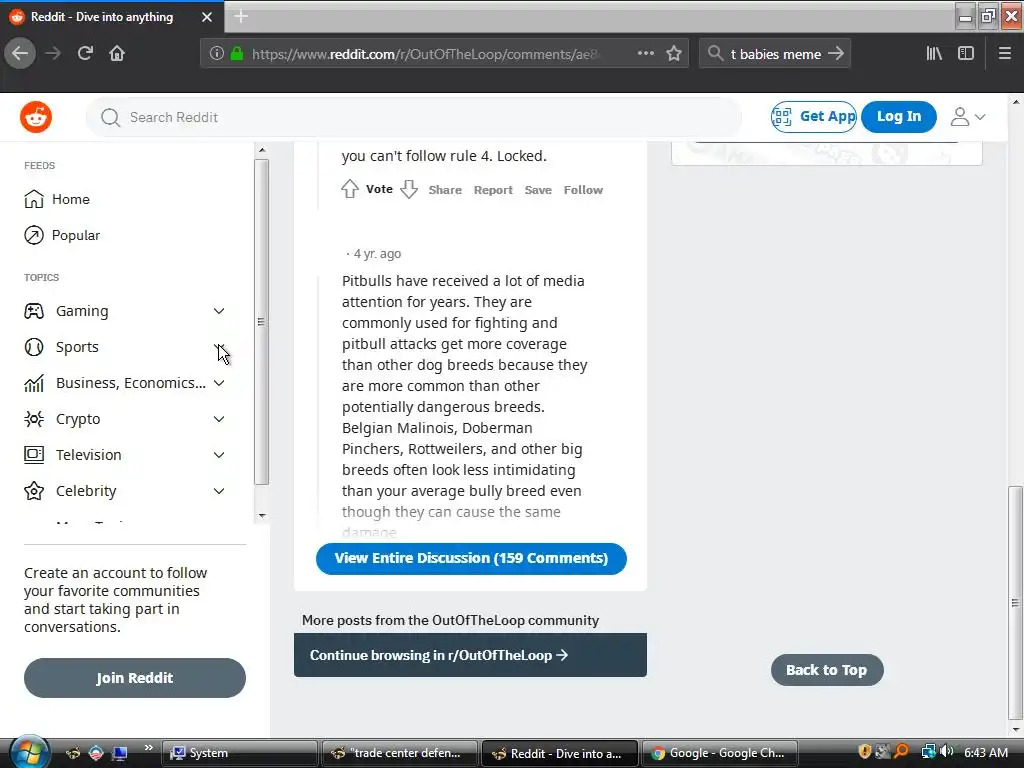
Task: Close the Reddit tab
Action: pyautogui.click(x=207, y=17)
